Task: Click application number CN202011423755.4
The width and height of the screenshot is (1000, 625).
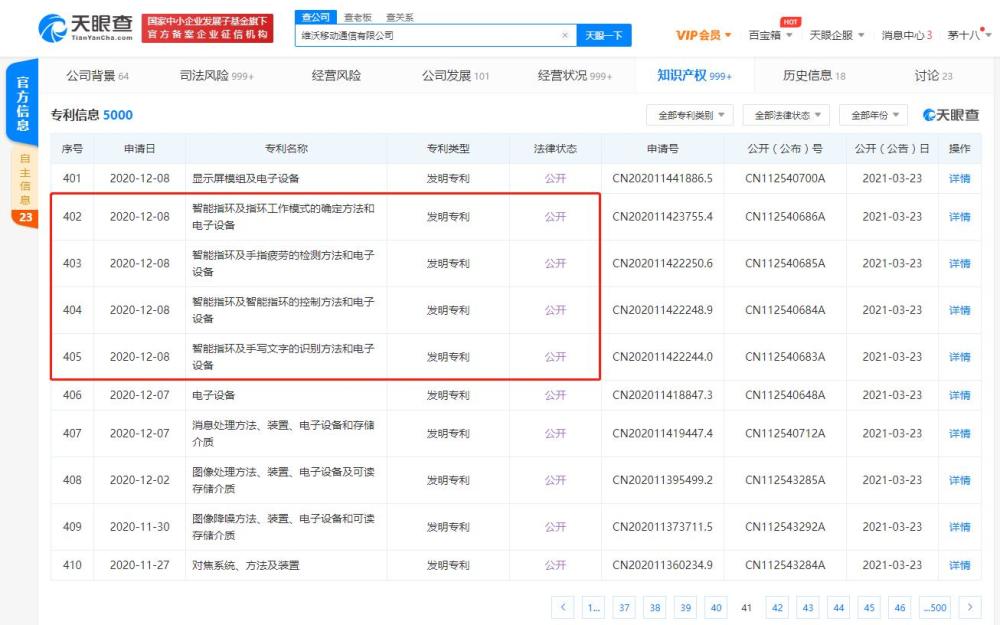Action: (x=662, y=217)
